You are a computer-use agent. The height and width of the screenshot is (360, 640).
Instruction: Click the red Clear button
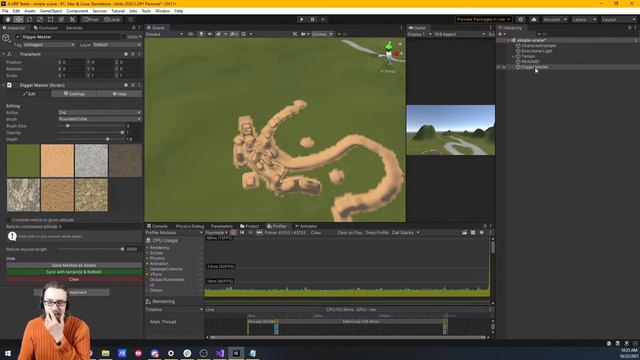[x=74, y=280]
